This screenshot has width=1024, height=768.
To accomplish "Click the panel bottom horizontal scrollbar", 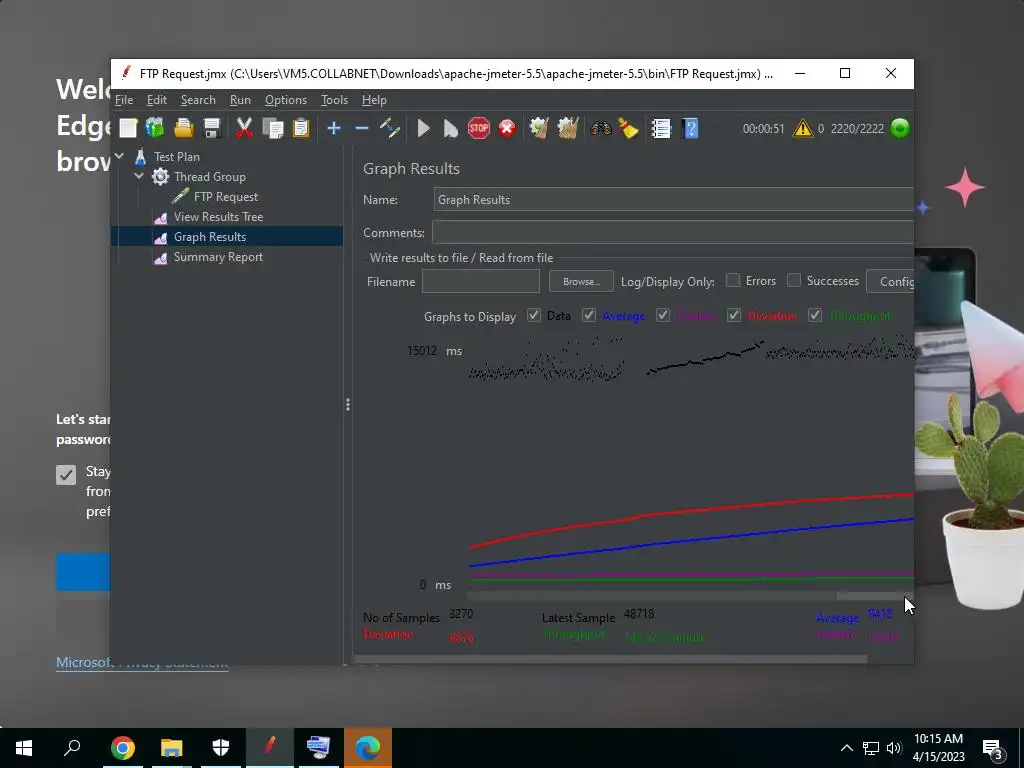I will (x=610, y=659).
